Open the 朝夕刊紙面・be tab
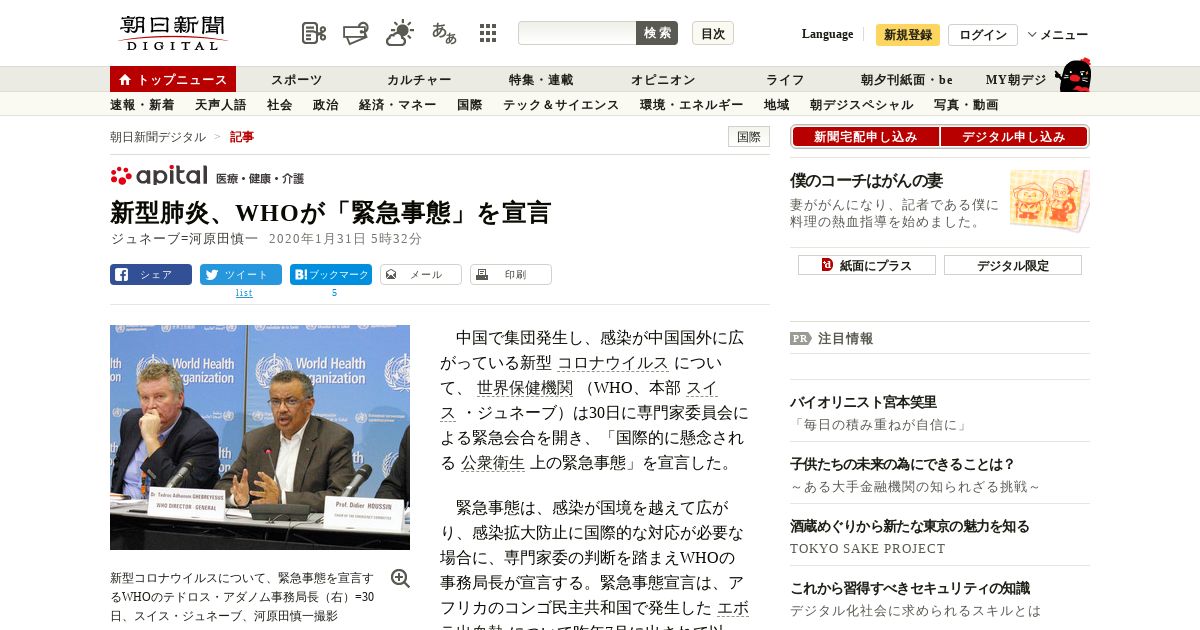 pyautogui.click(x=907, y=79)
